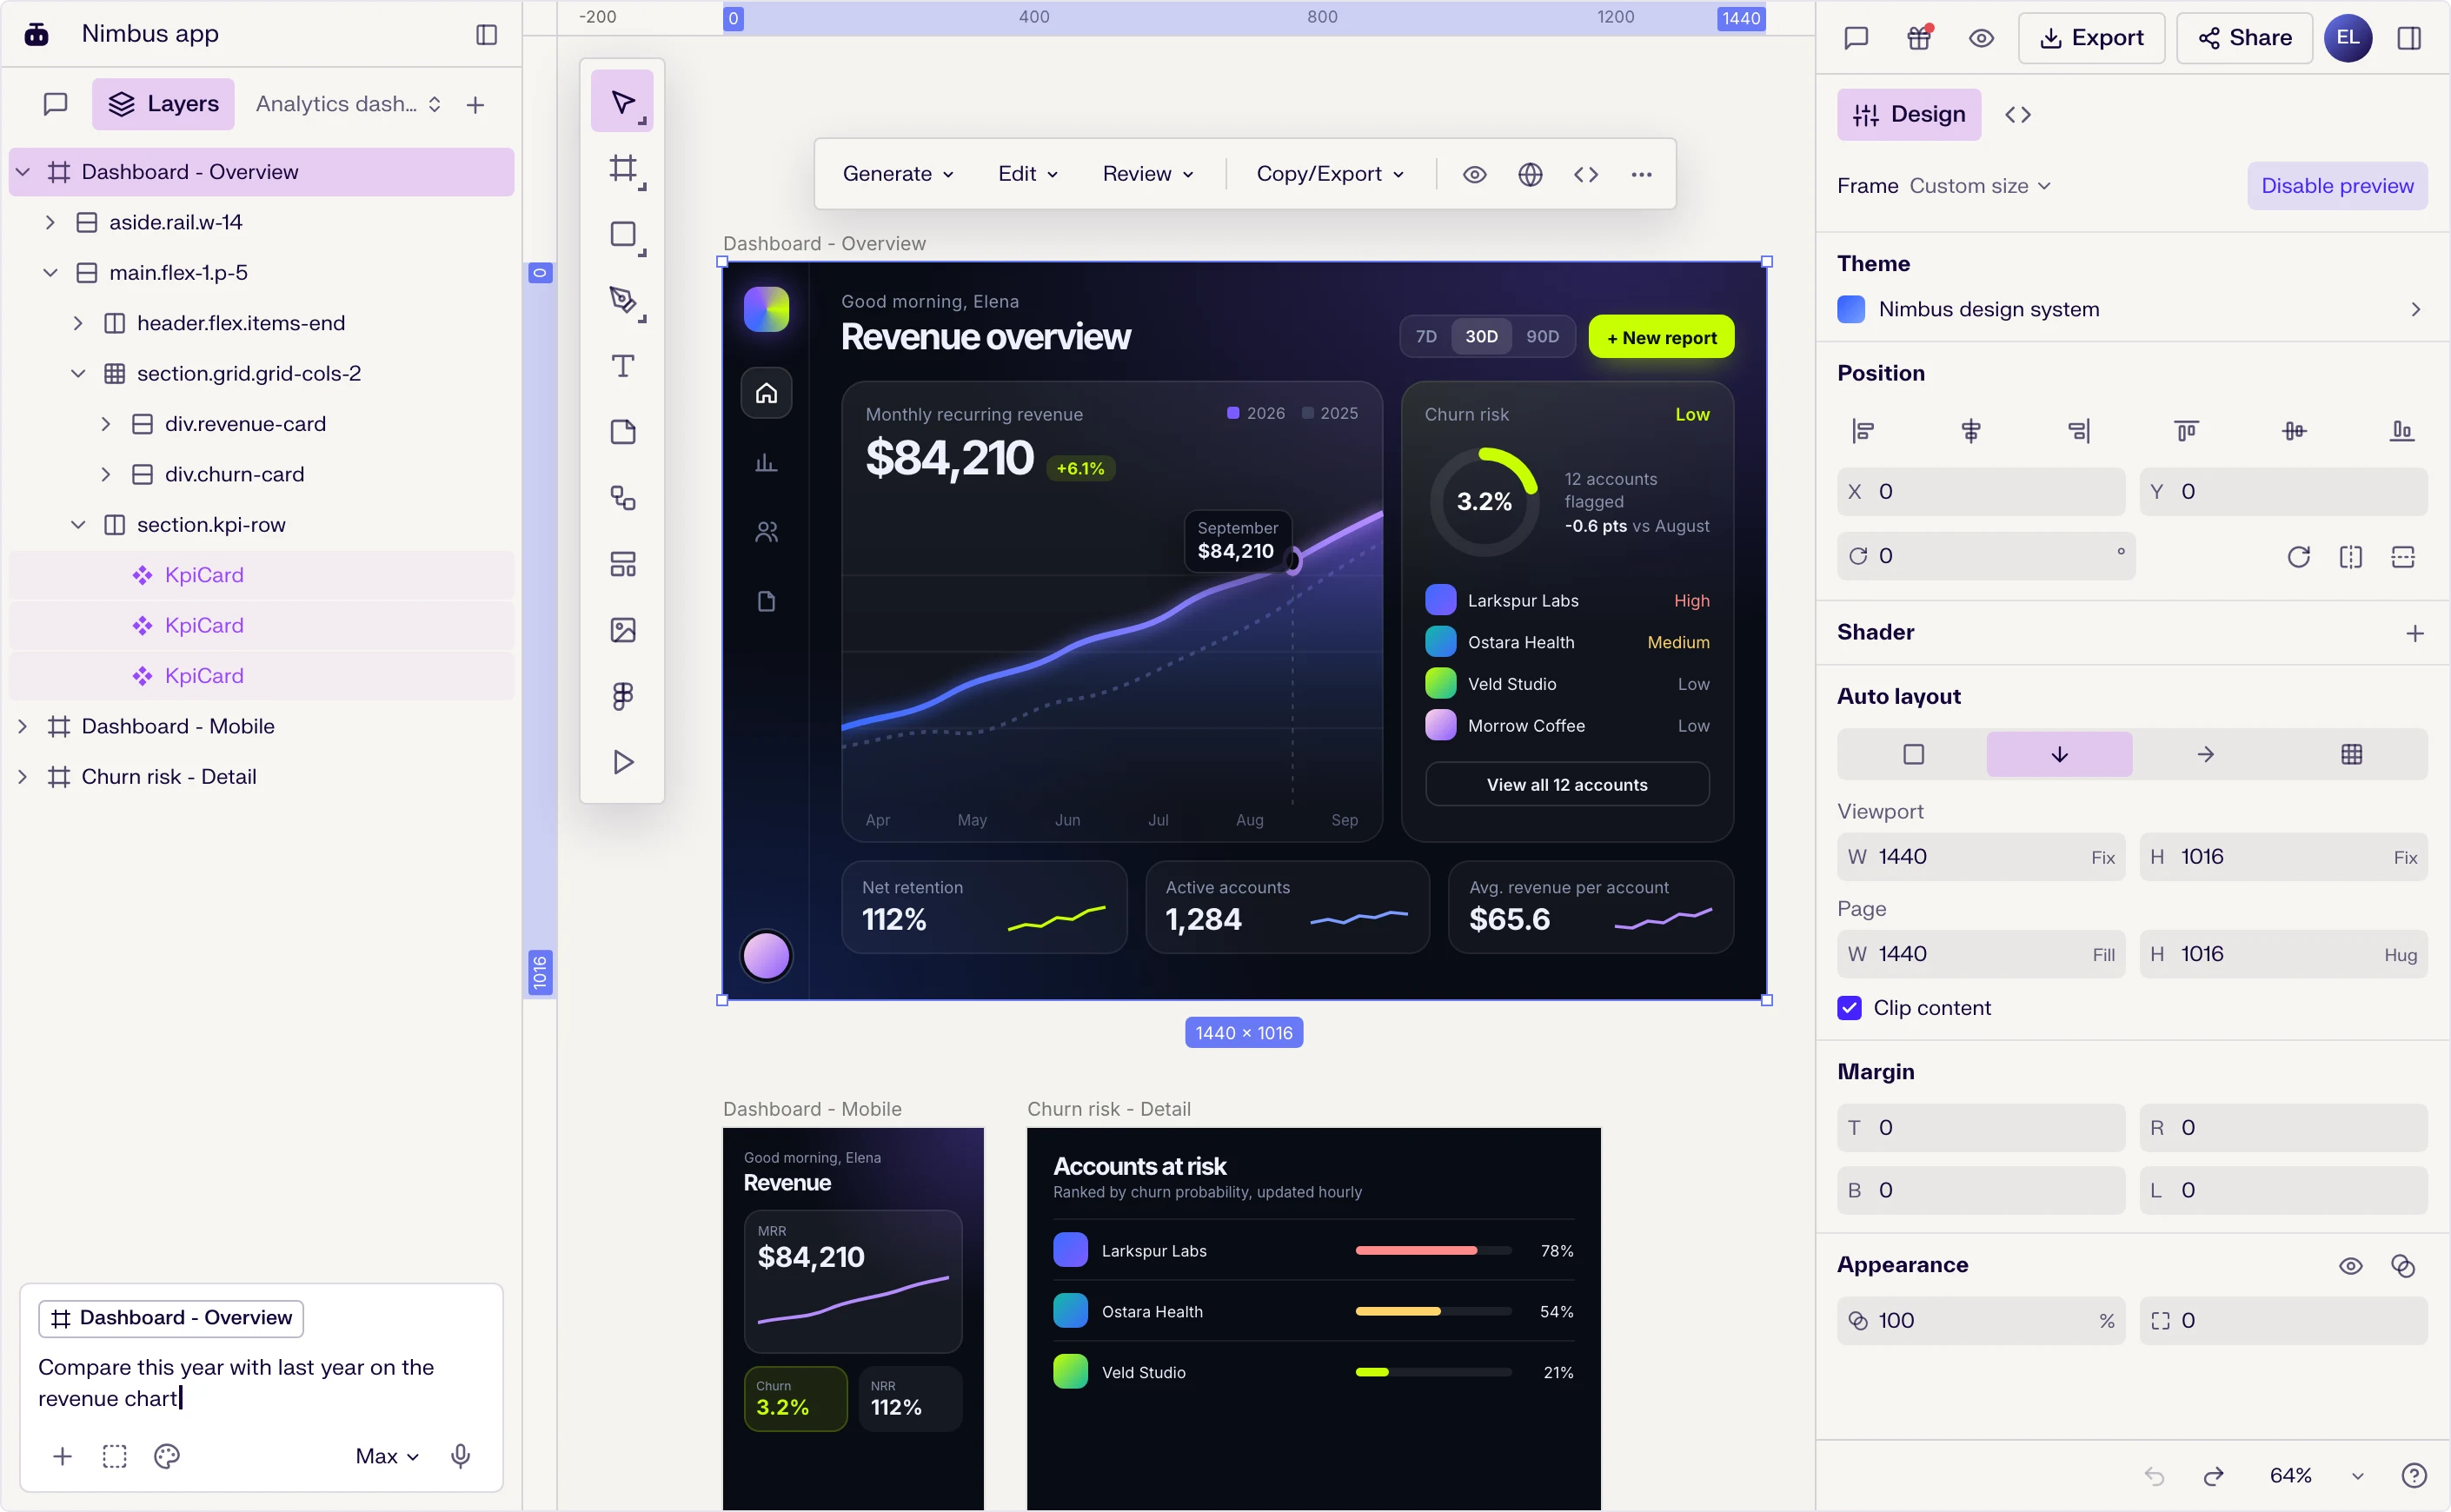Collapse main.flex-1.p-5 layer
Viewport: 2451px width, 1512px height.
pos(50,273)
